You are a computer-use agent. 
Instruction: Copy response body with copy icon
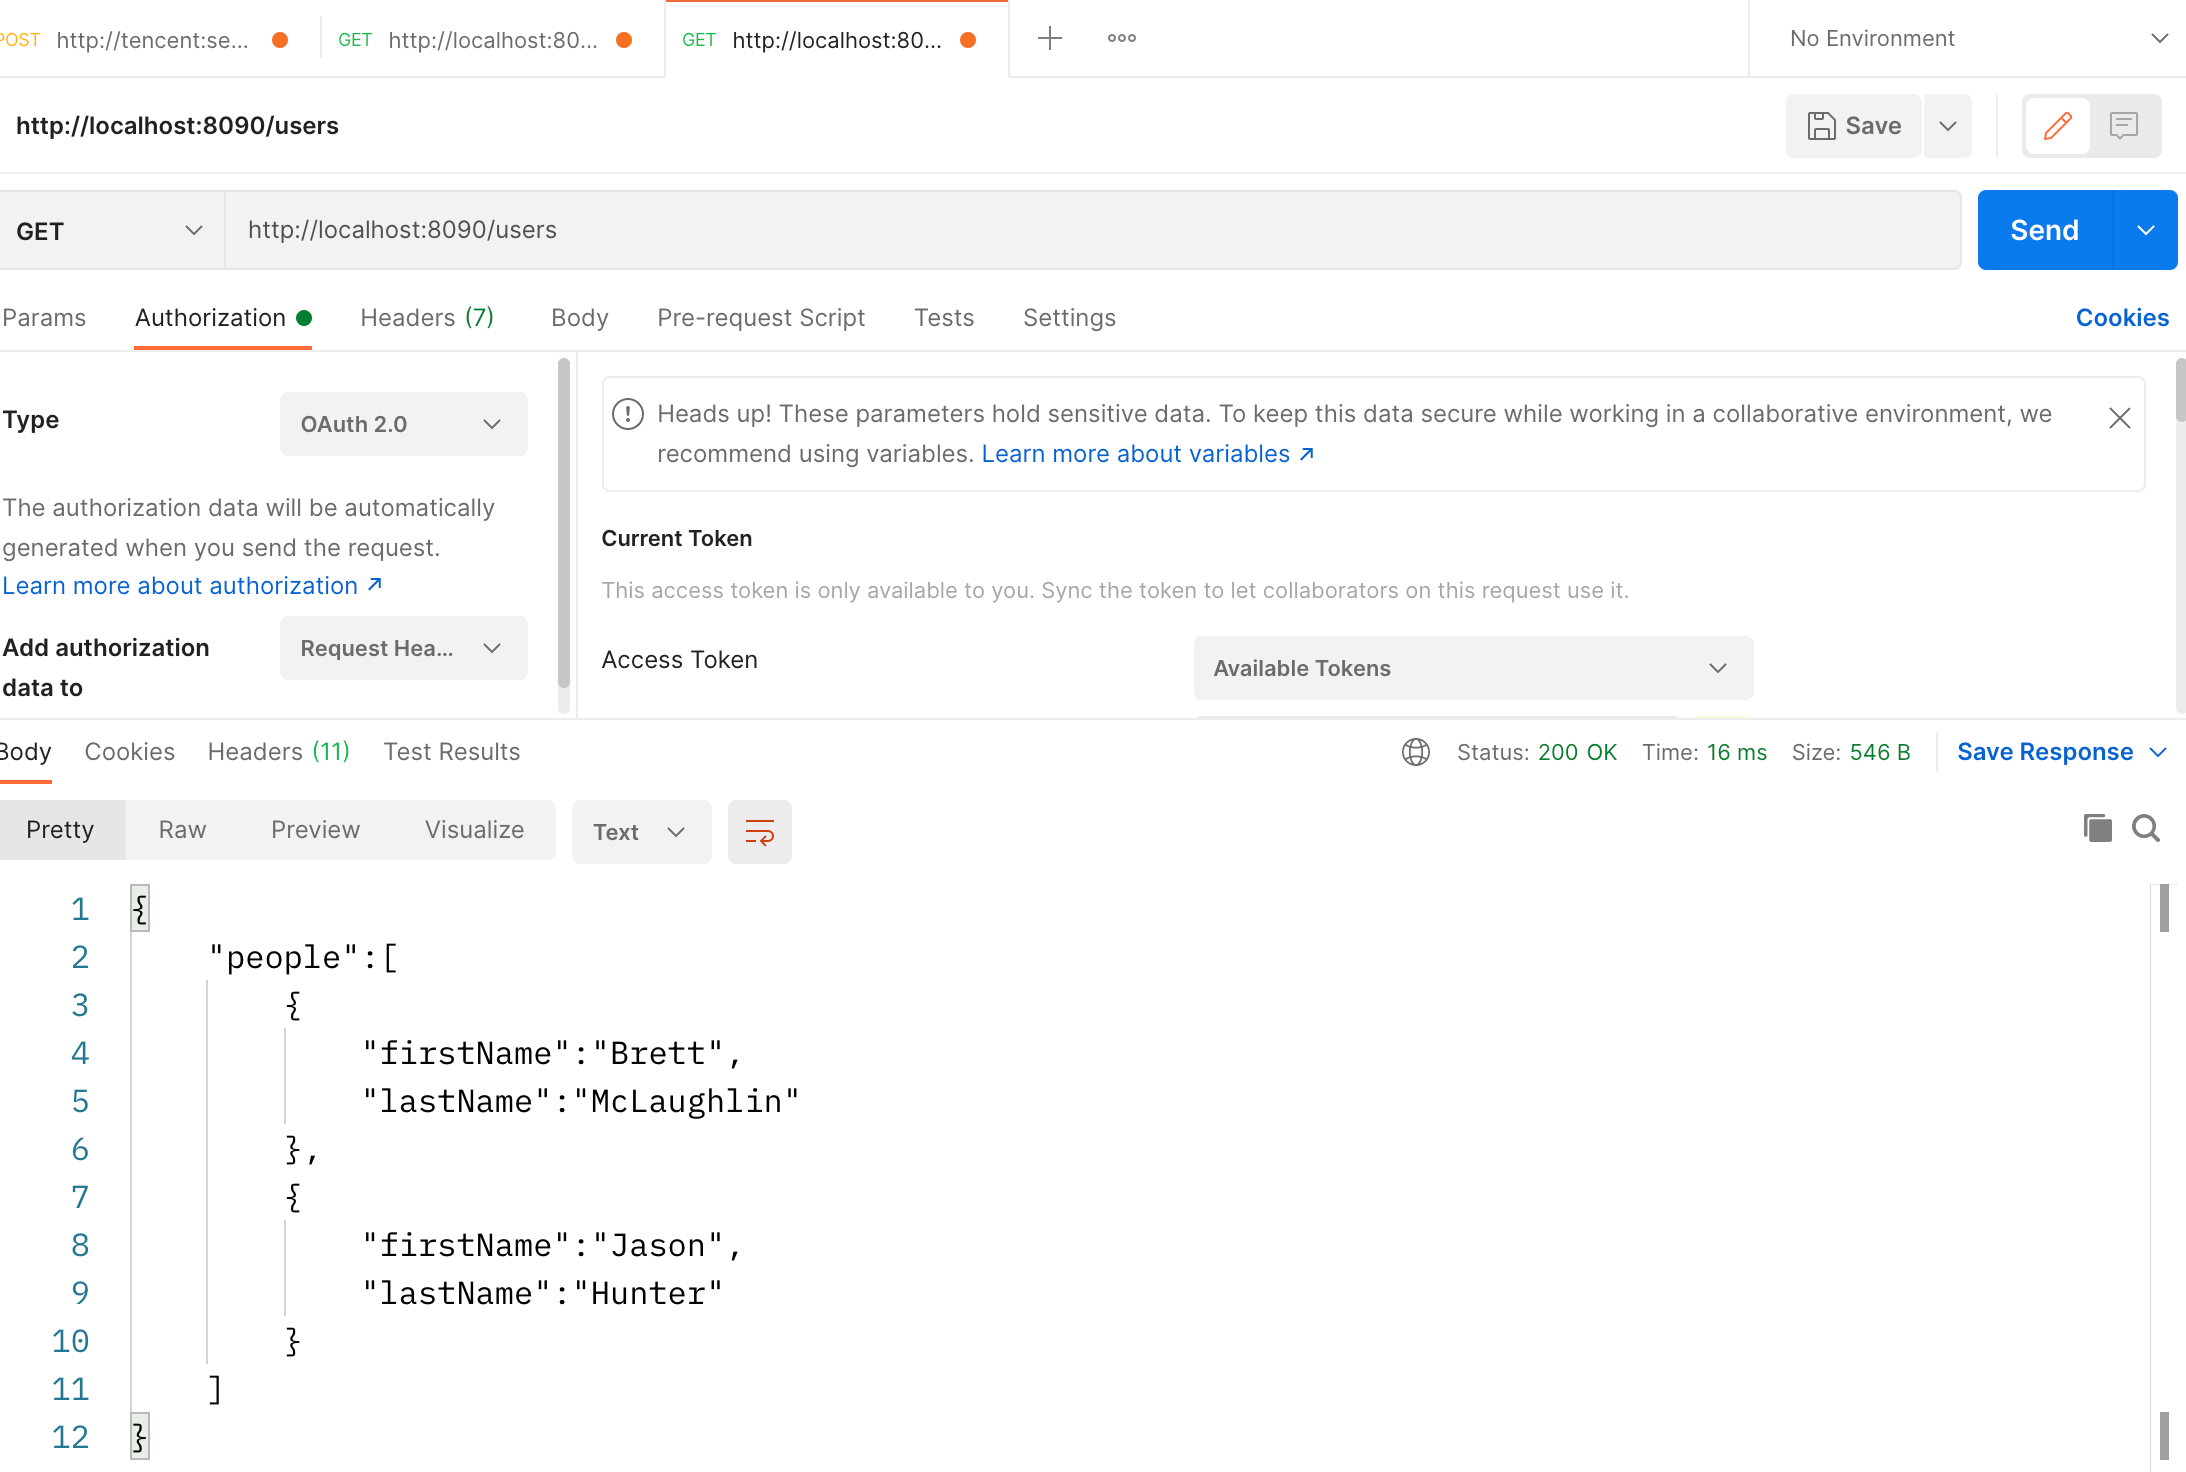tap(2097, 828)
